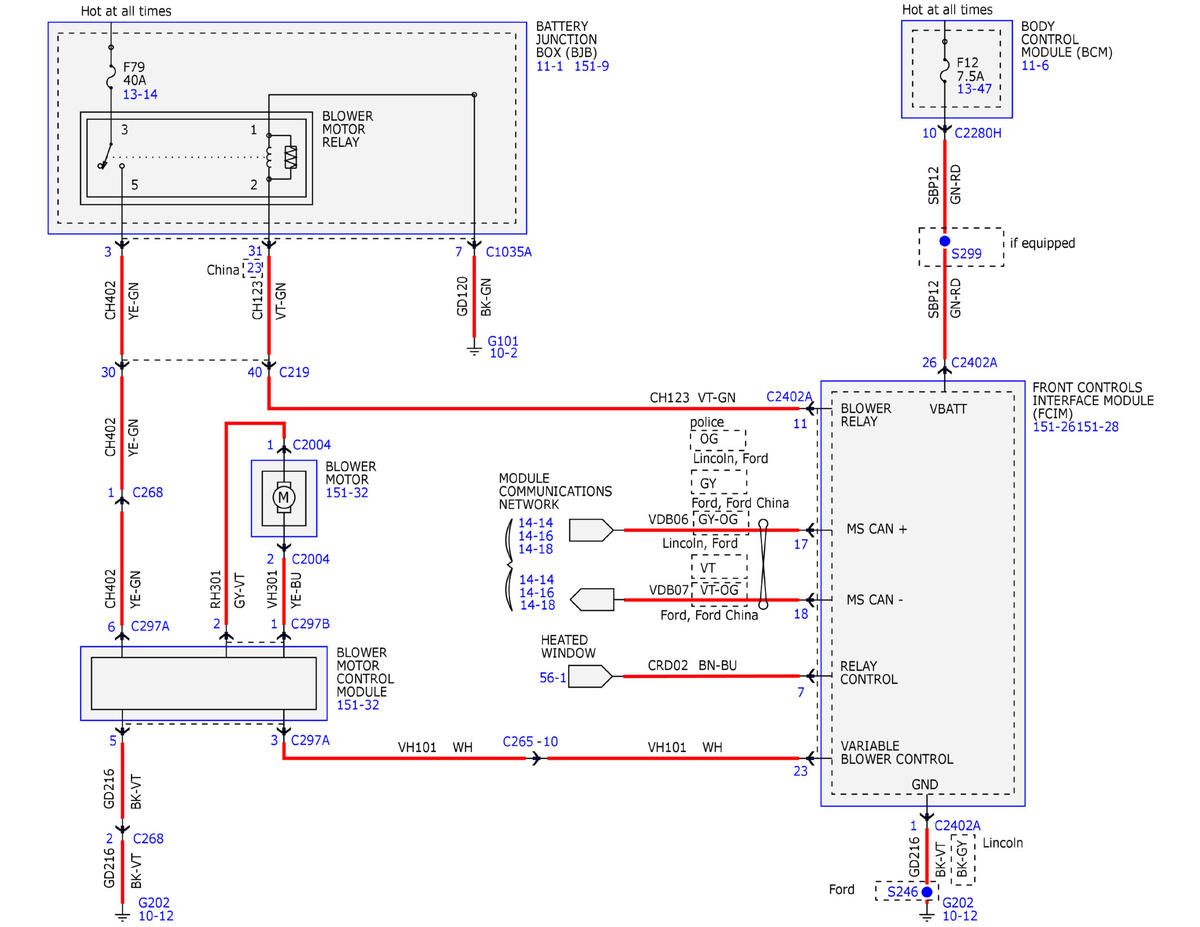Follow 151-32 link under Blower Motor Control Module
Viewport: 1200px width, 927px height.
[x=357, y=704]
